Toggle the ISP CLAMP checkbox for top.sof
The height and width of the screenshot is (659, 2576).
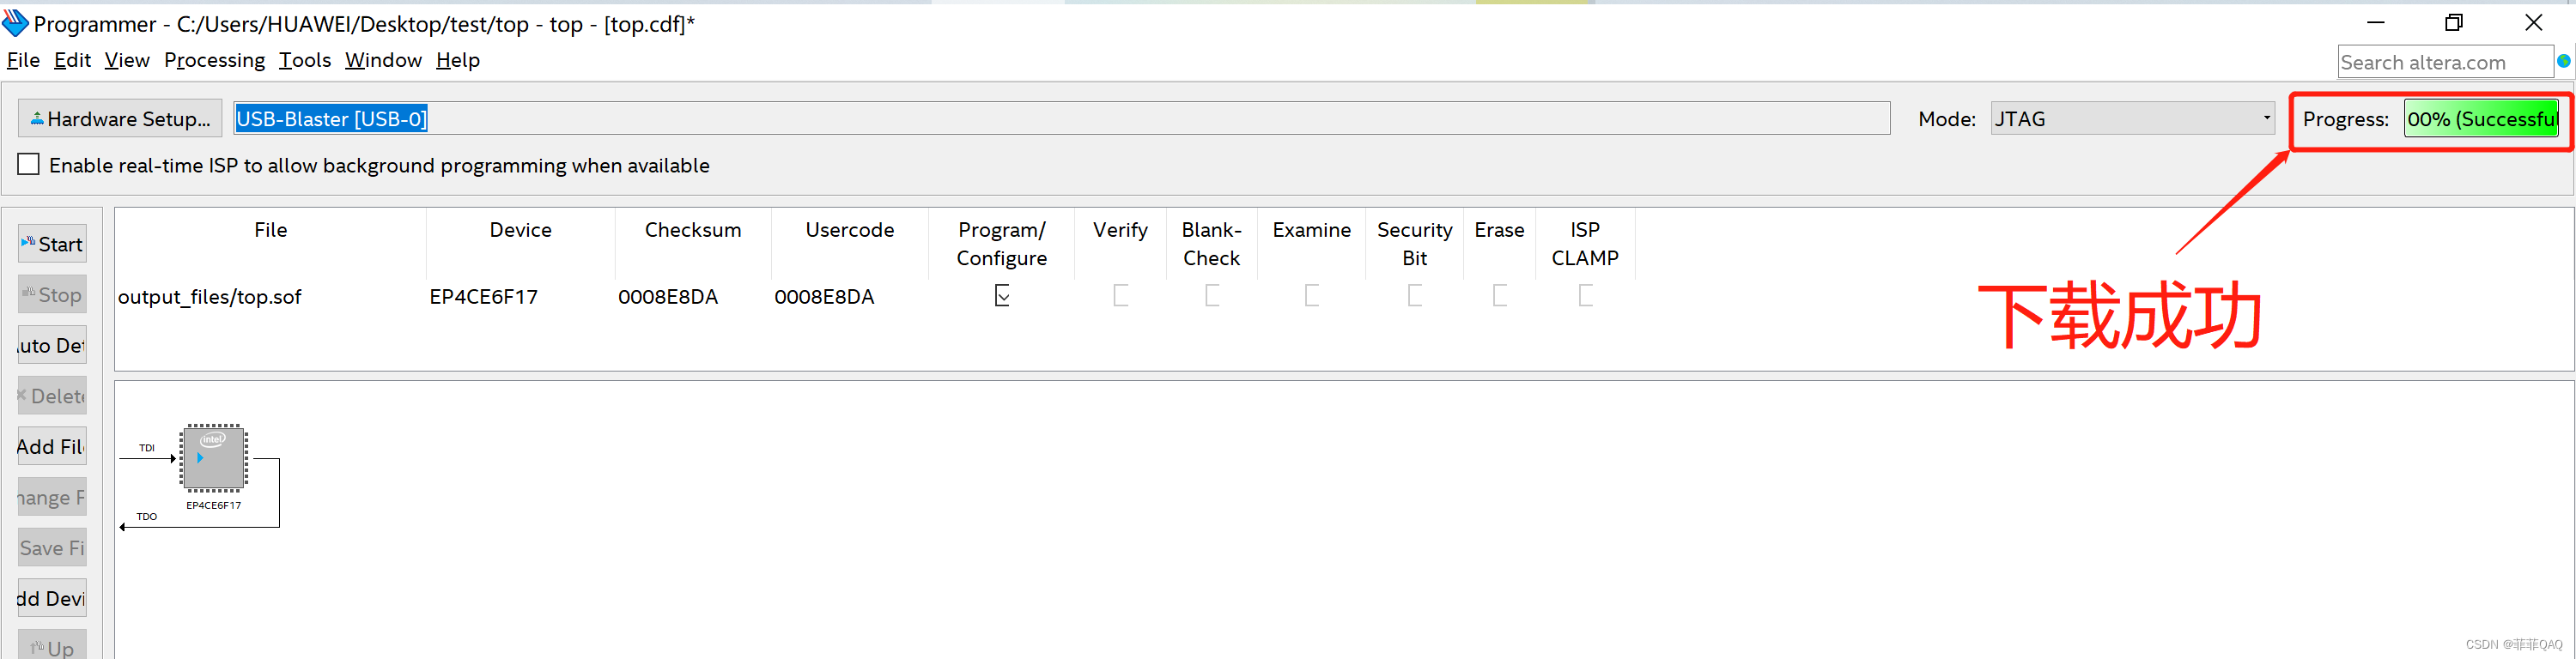[x=1586, y=295]
